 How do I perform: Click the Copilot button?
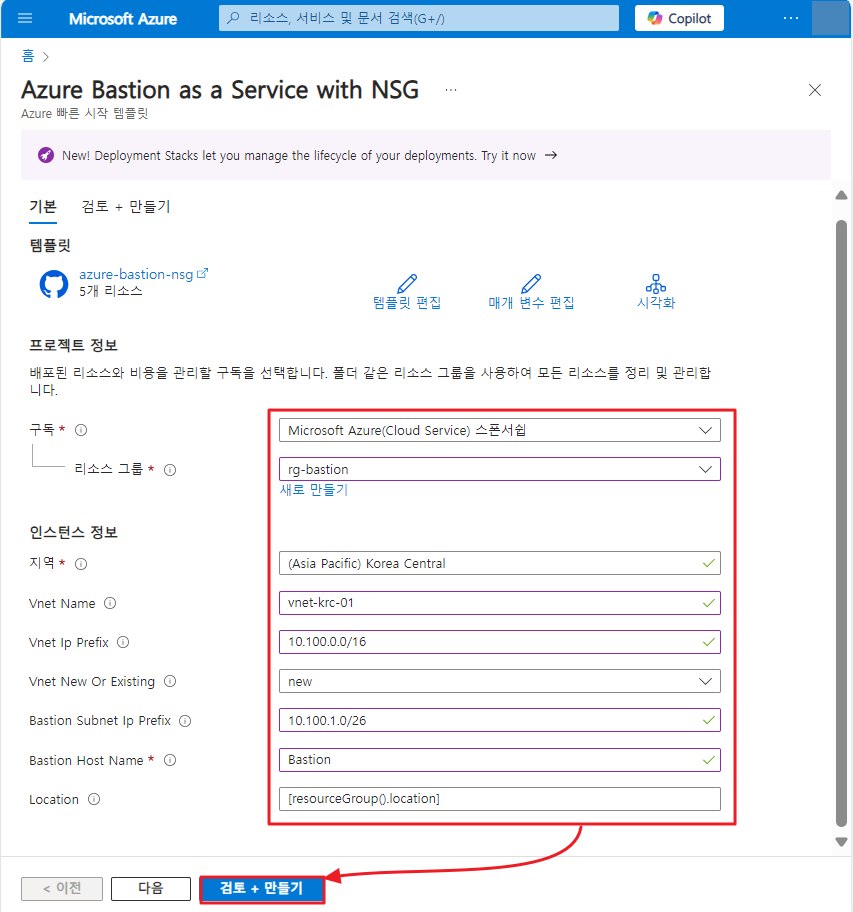coord(679,19)
